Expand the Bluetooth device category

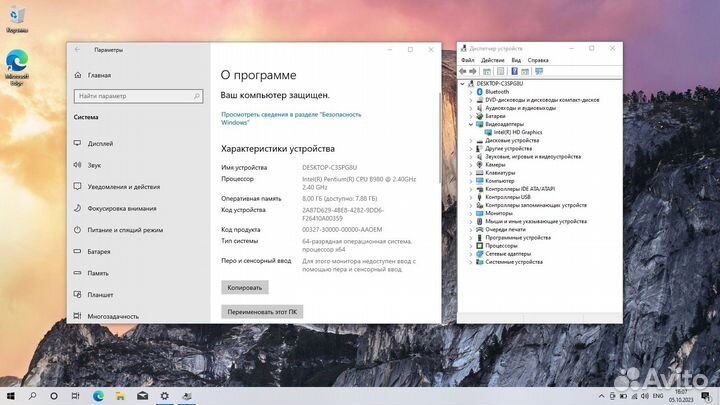(x=471, y=92)
